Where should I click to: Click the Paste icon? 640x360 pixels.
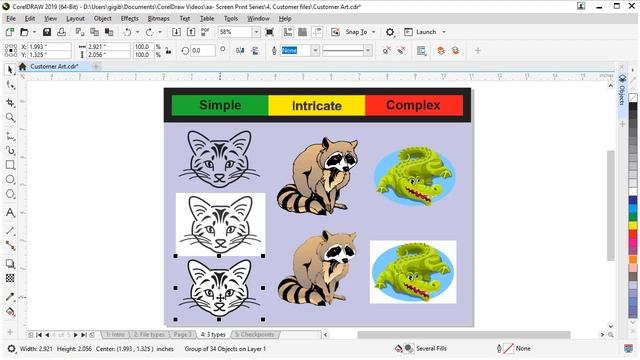tap(109, 32)
